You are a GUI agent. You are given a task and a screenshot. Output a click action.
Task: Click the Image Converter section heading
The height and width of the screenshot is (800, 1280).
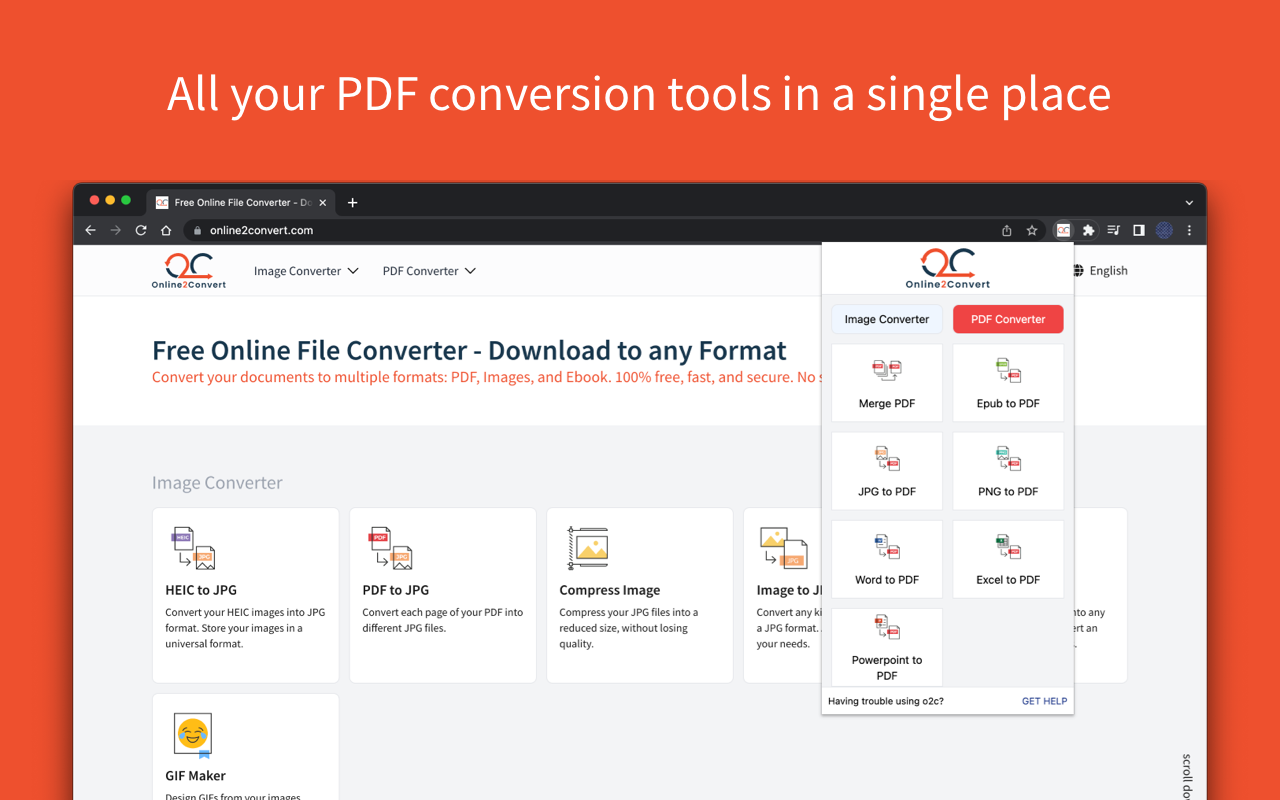tap(217, 483)
